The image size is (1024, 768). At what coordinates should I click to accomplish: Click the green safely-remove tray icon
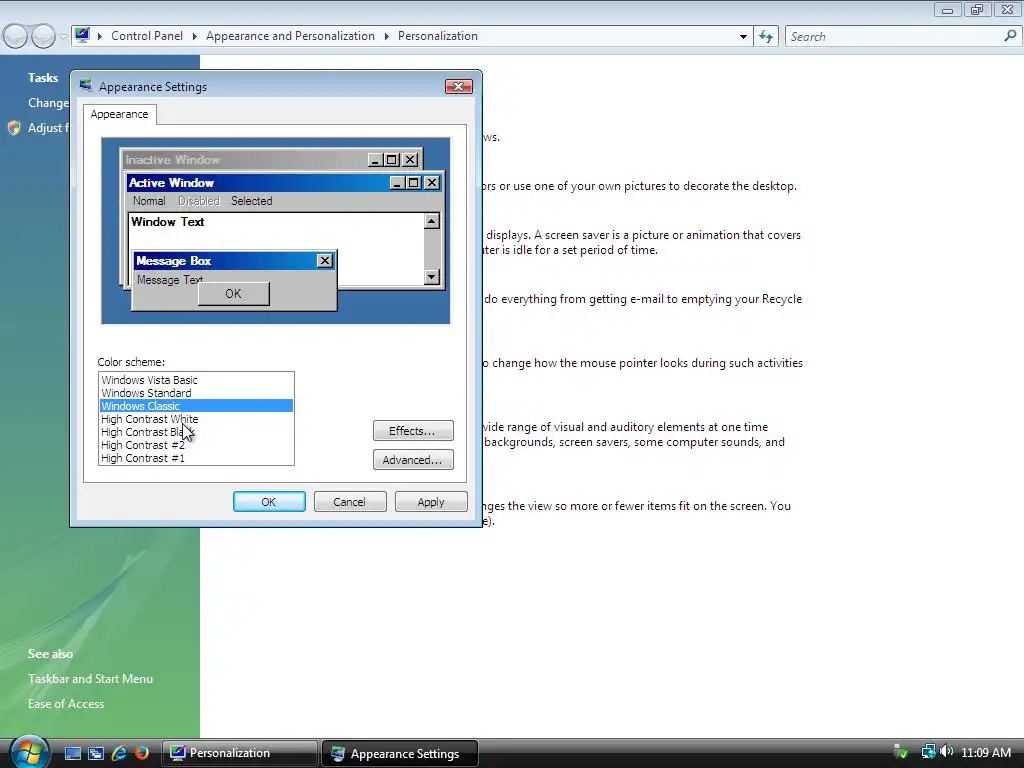click(901, 752)
